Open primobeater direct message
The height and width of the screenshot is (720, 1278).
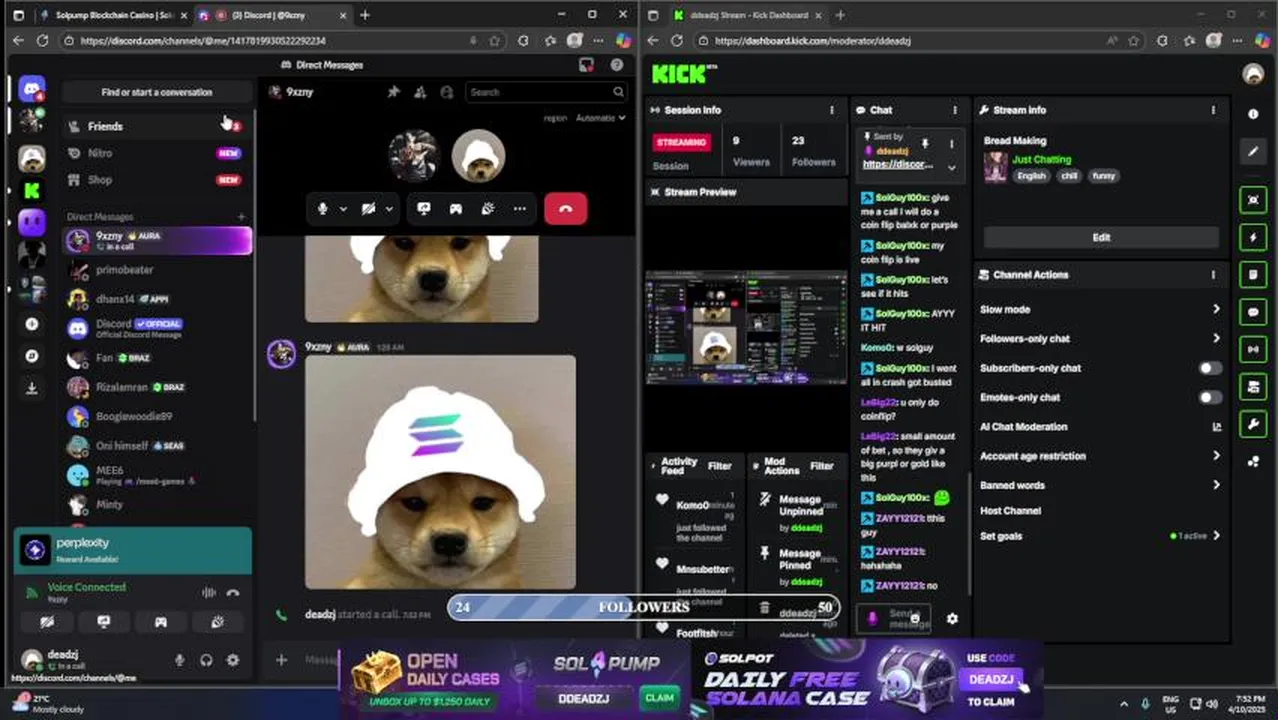coord(157,270)
